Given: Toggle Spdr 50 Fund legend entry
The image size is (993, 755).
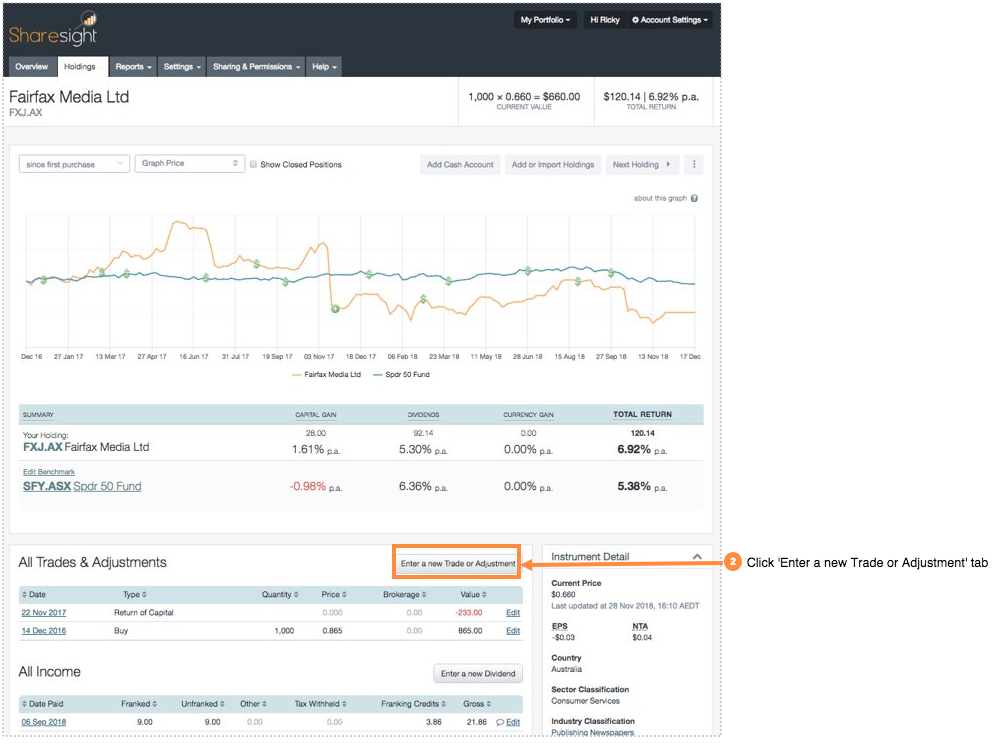Looking at the screenshot, I should click(x=402, y=374).
